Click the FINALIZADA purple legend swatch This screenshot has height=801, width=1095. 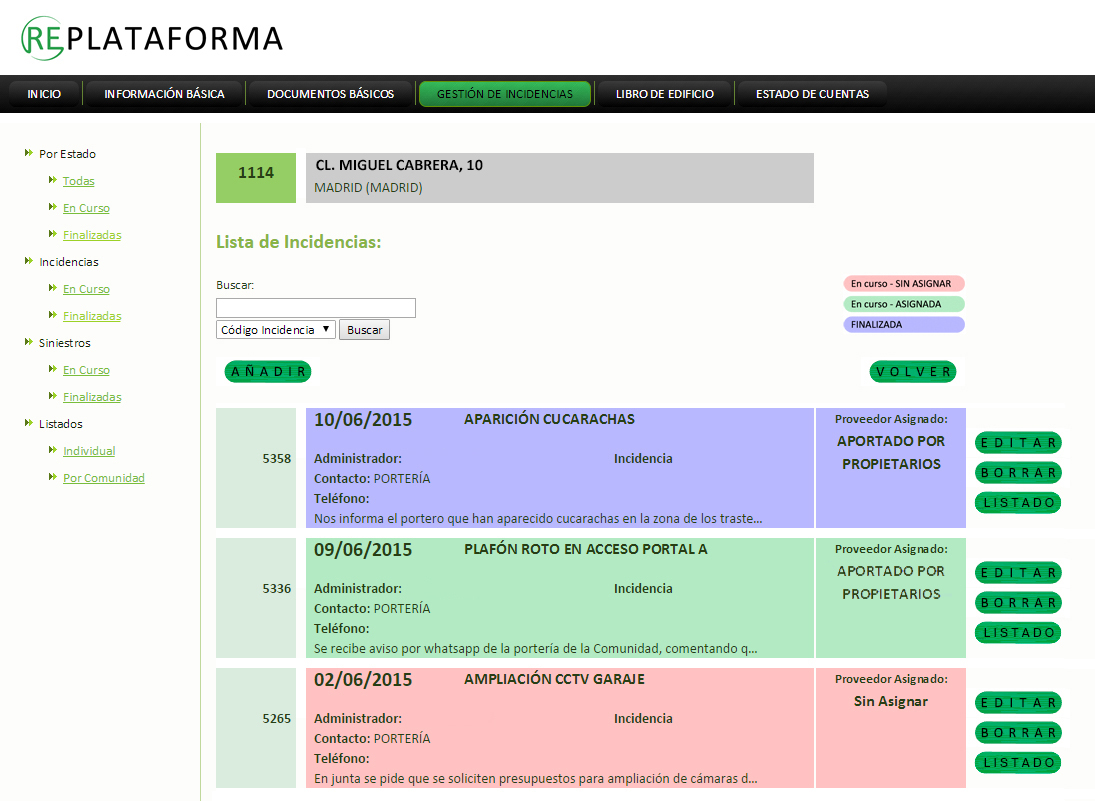point(904,325)
